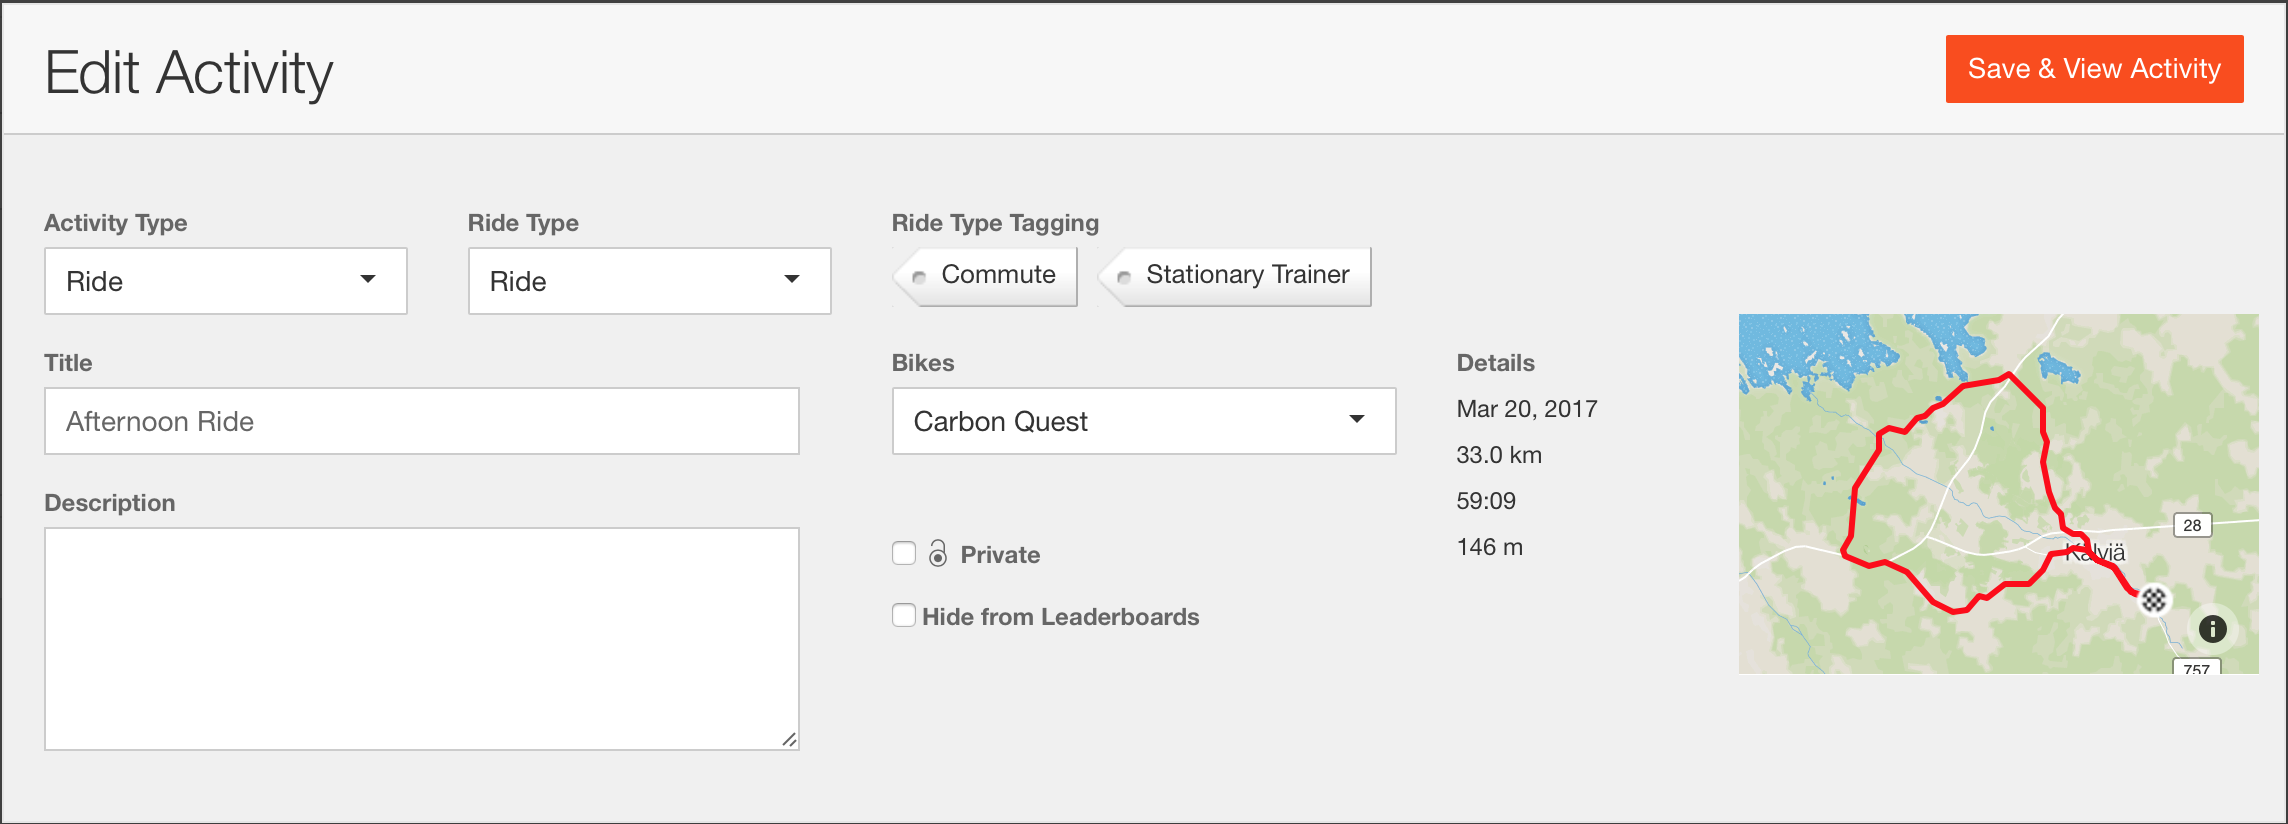This screenshot has width=2288, height=824.
Task: Click the Afternoon Ride title field
Action: tap(421, 421)
